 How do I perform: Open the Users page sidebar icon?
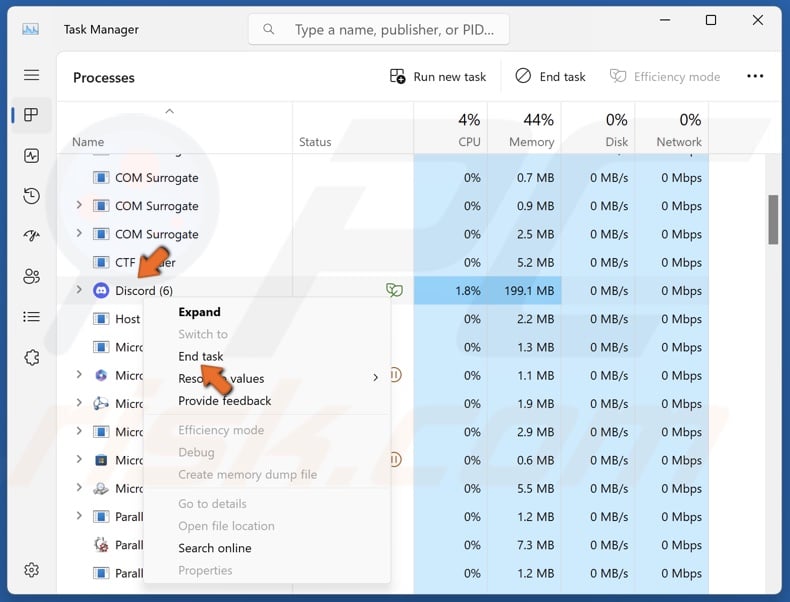click(x=31, y=276)
